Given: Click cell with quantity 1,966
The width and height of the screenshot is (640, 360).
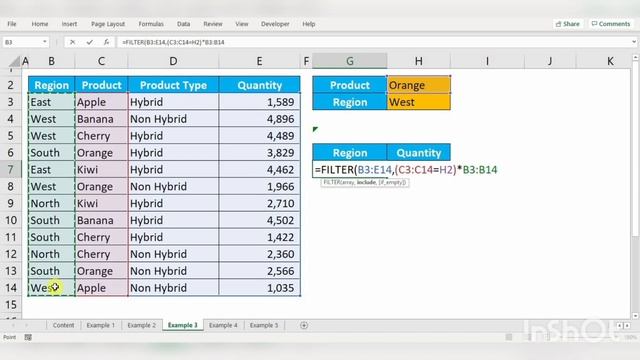Looking at the screenshot, I should point(260,187).
